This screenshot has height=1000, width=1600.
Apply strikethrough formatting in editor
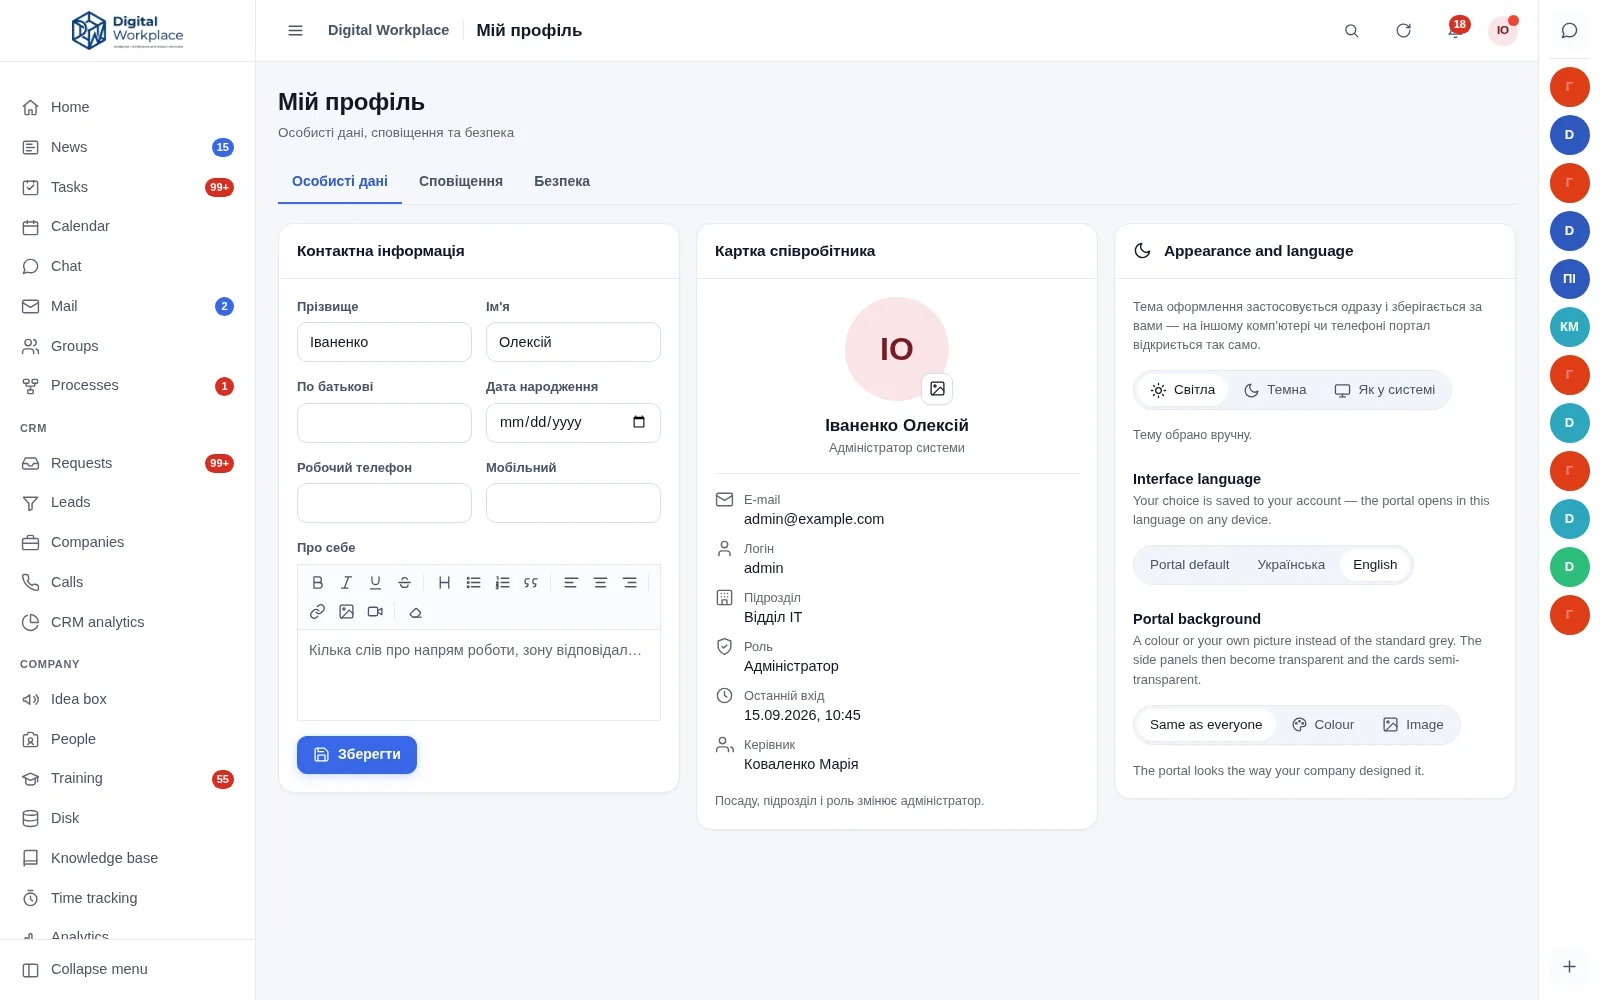pyautogui.click(x=404, y=582)
